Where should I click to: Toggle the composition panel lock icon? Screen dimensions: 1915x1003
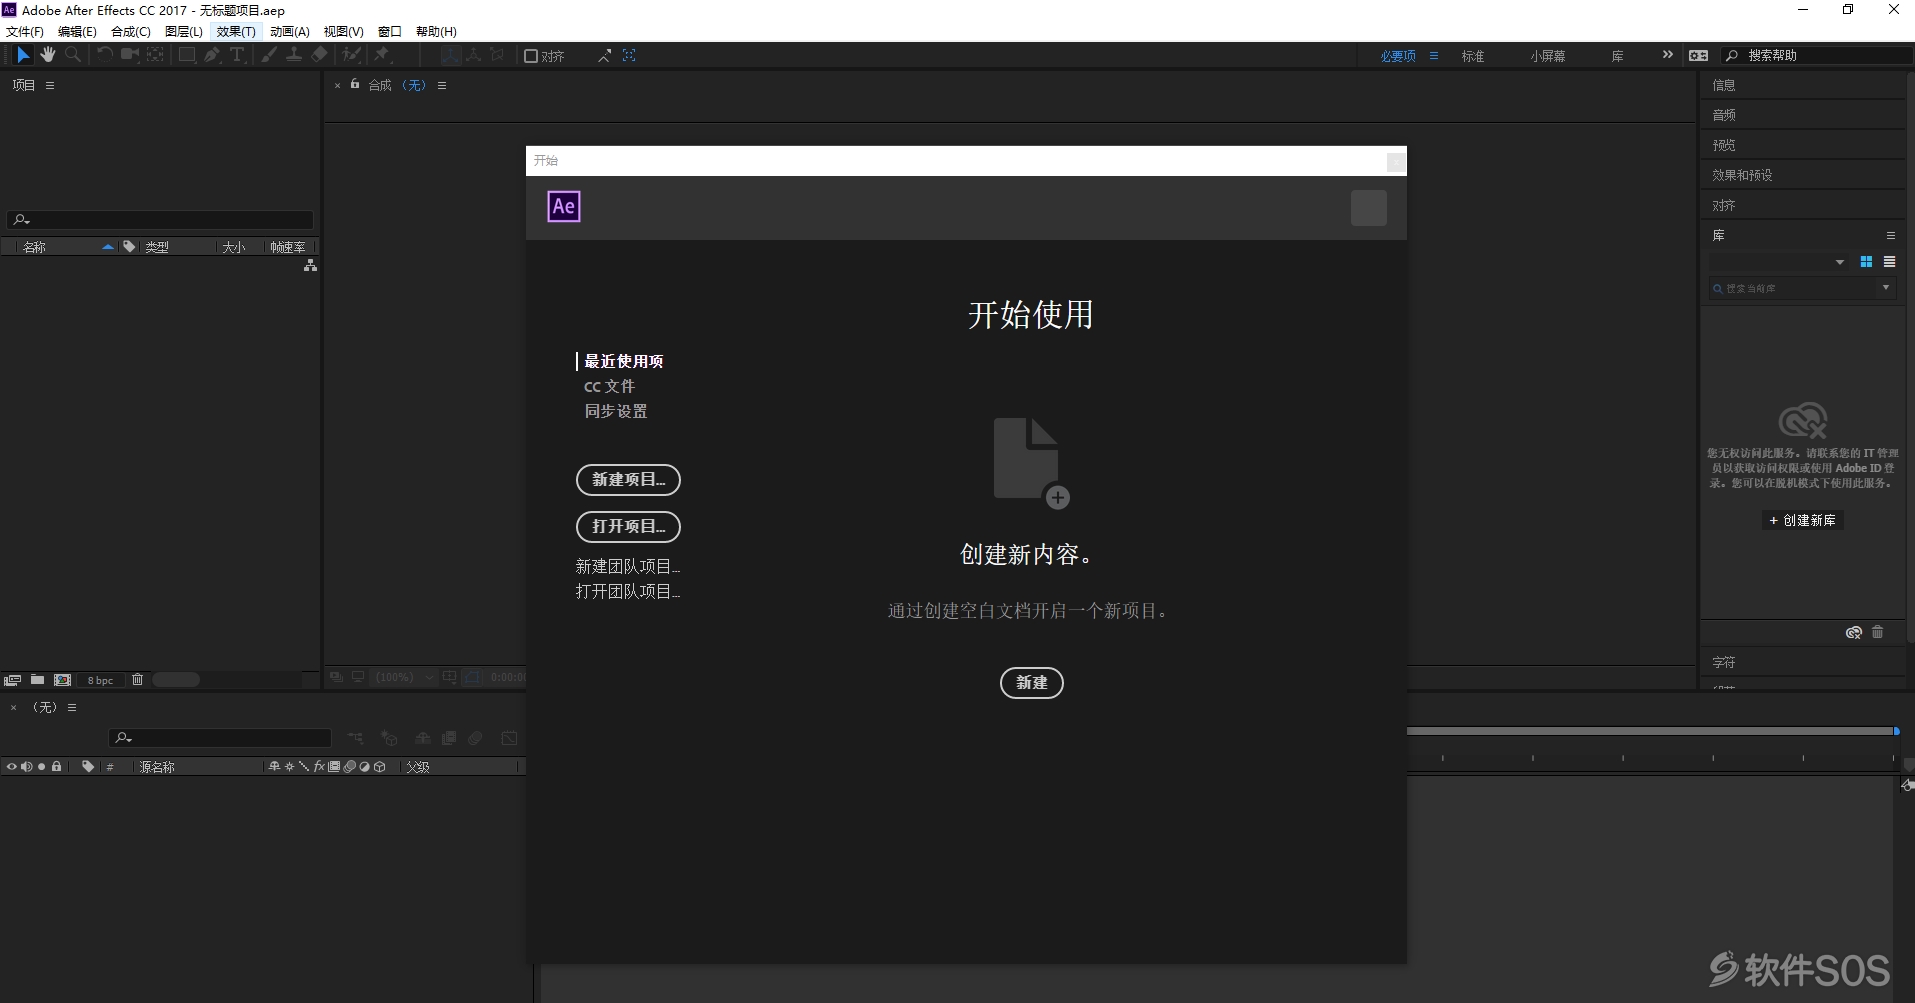(355, 85)
